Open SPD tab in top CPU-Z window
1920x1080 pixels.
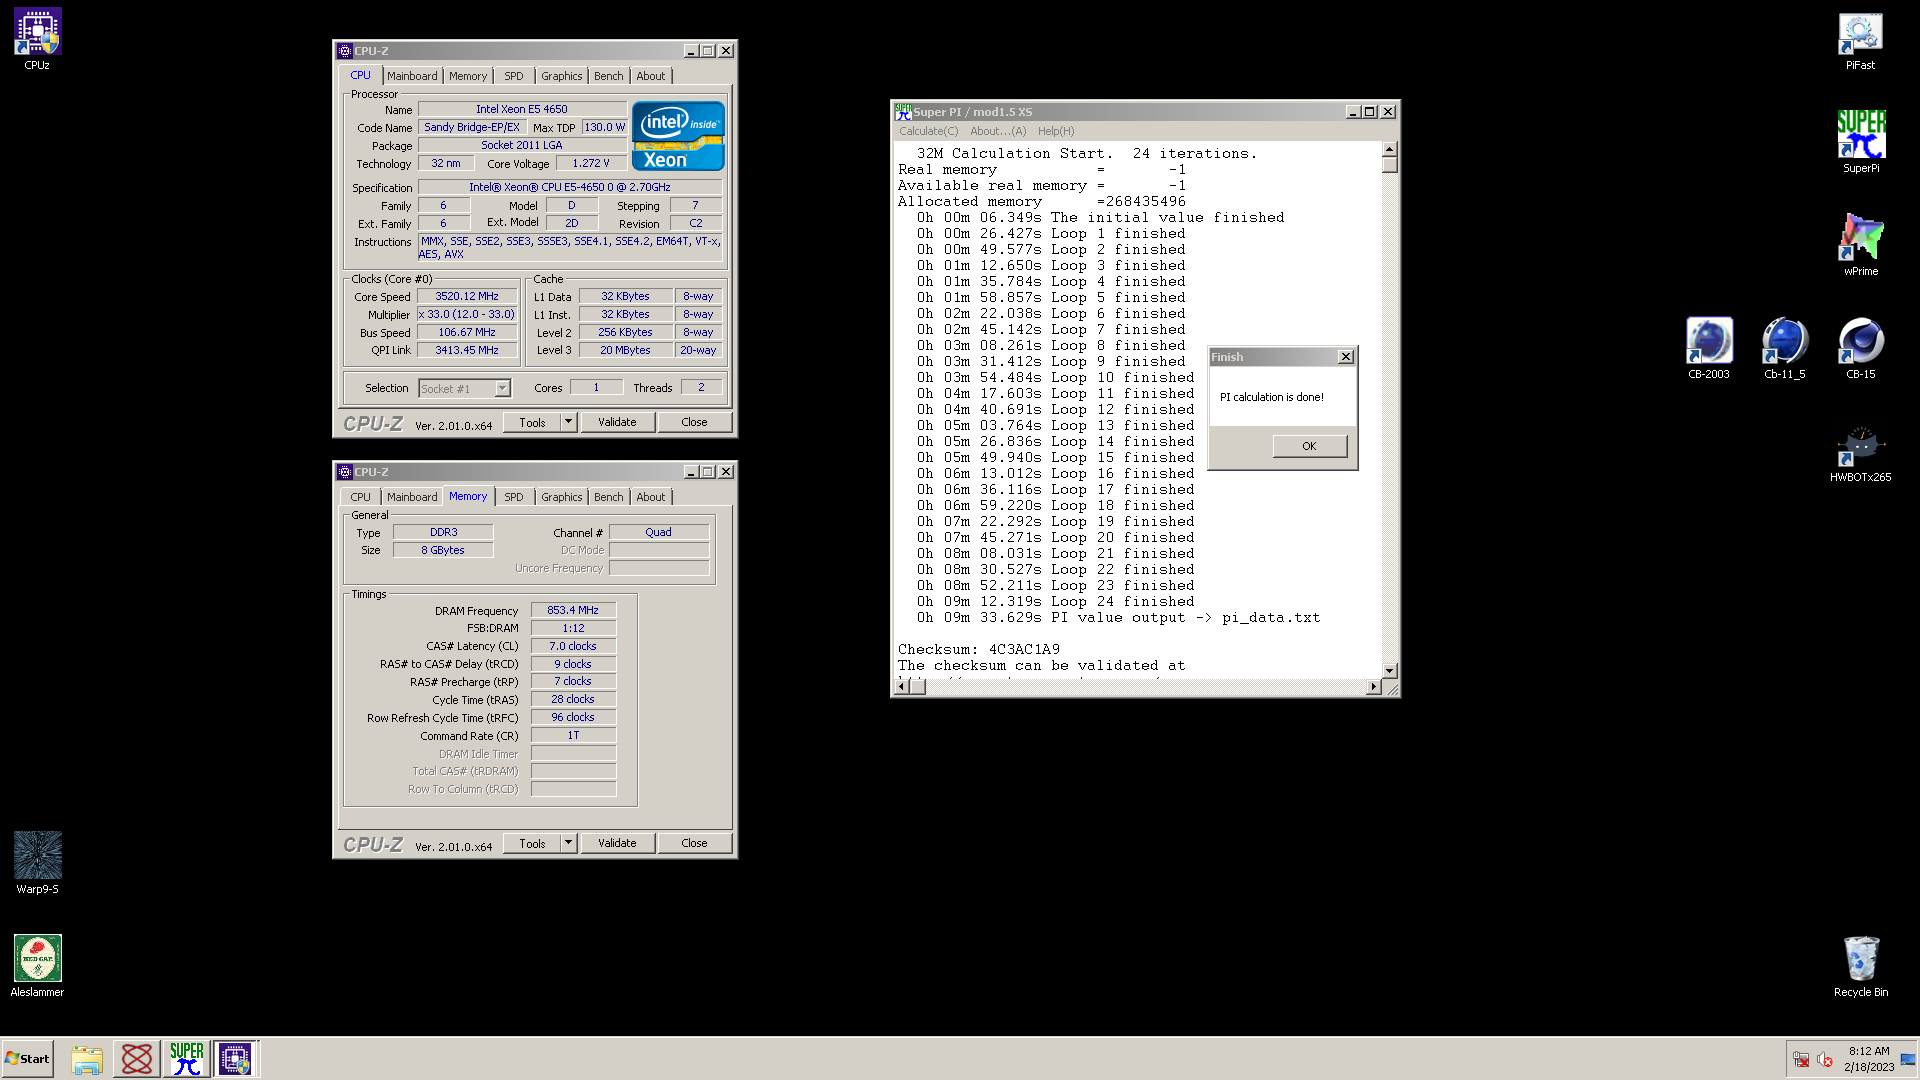click(x=514, y=76)
